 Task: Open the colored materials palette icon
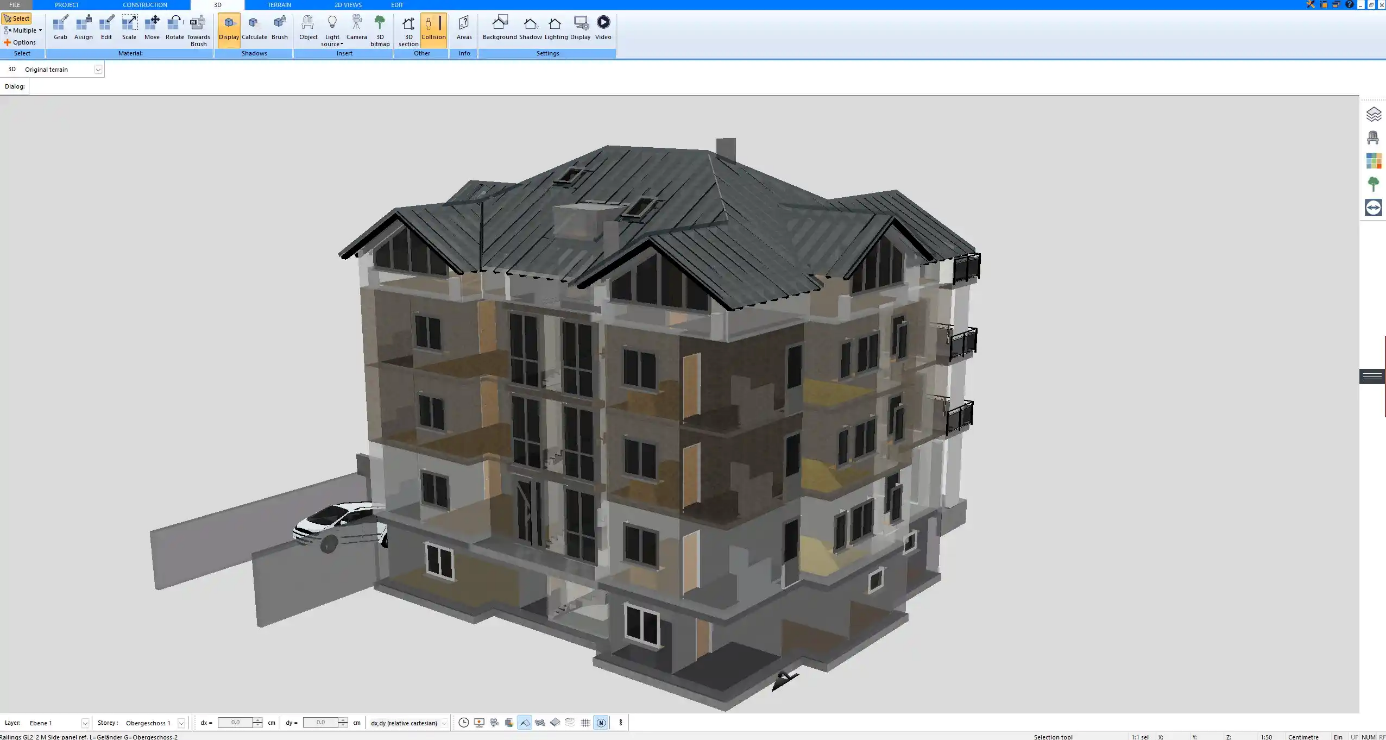point(1373,161)
